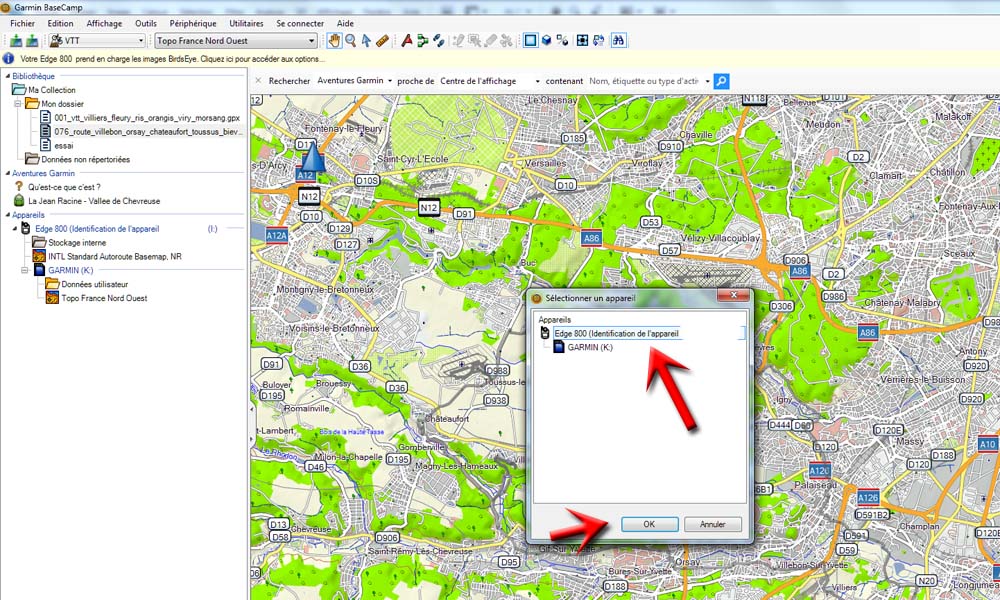The width and height of the screenshot is (1000, 600).
Task: Open the Aide menu
Action: pos(345,23)
